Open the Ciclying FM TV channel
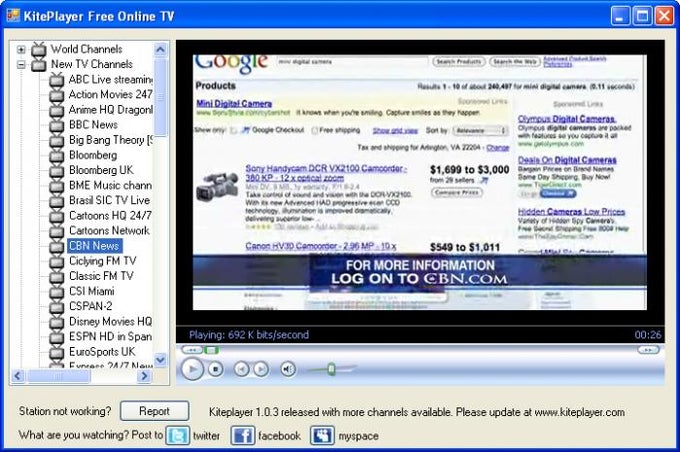Image resolution: width=680 pixels, height=452 pixels. point(102,261)
